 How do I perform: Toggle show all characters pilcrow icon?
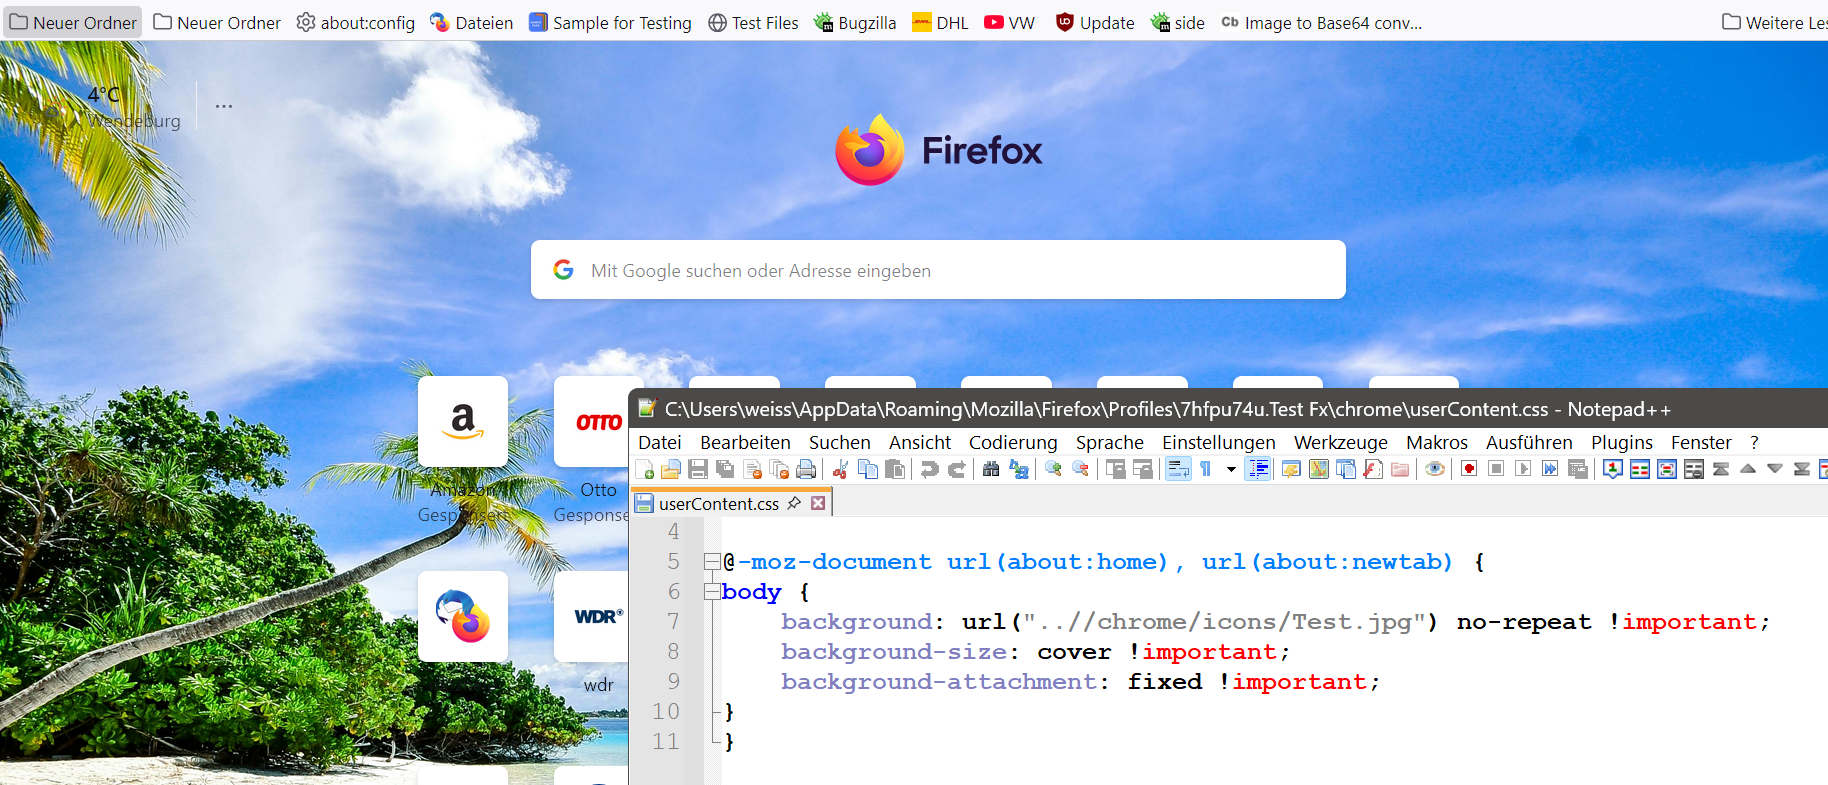(1206, 469)
